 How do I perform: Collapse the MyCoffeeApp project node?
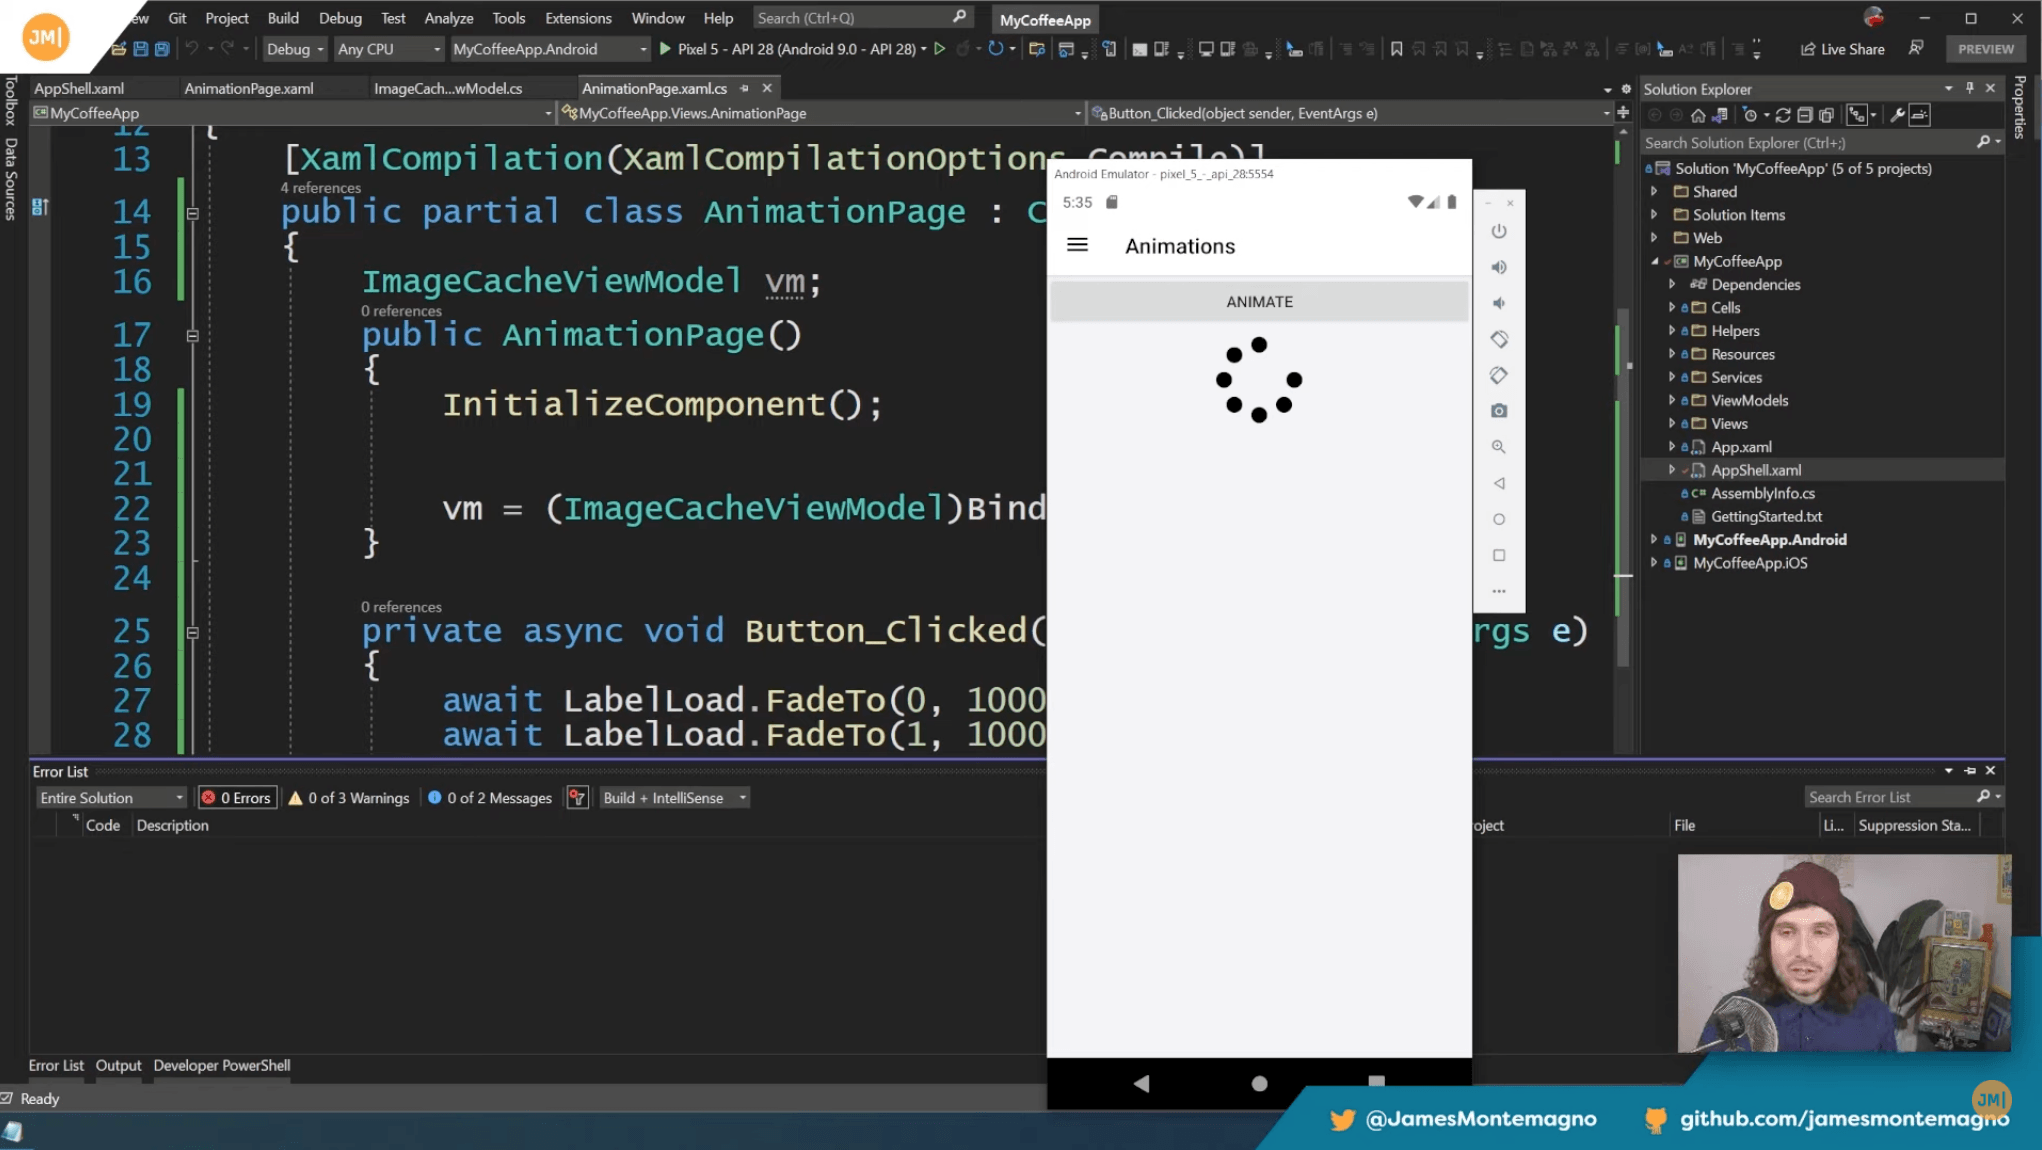pos(1654,261)
